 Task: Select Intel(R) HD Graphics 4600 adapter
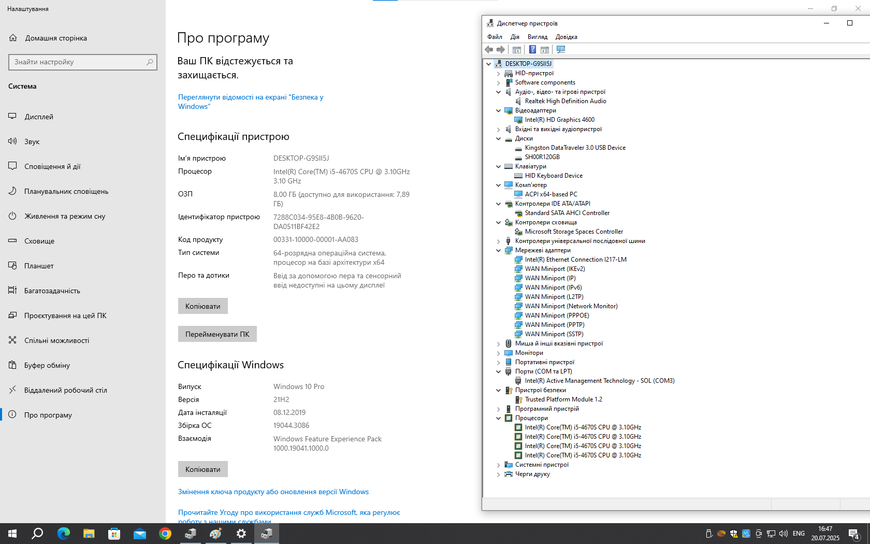[559, 119]
